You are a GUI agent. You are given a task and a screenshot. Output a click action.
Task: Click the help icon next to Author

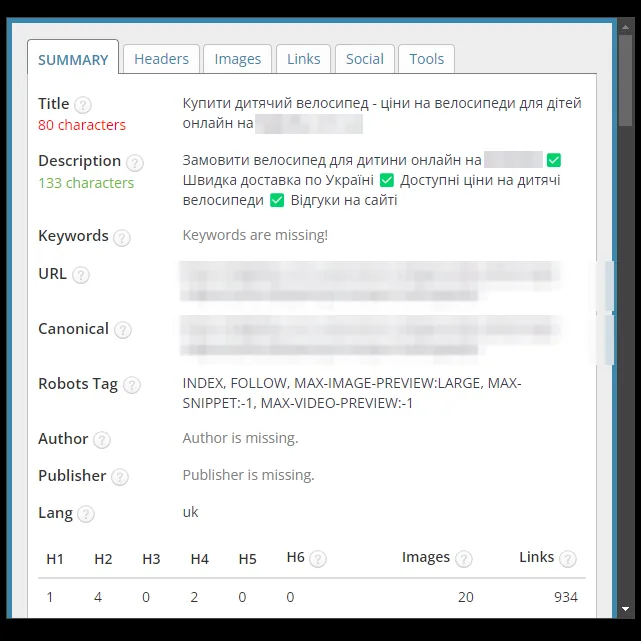coord(102,440)
